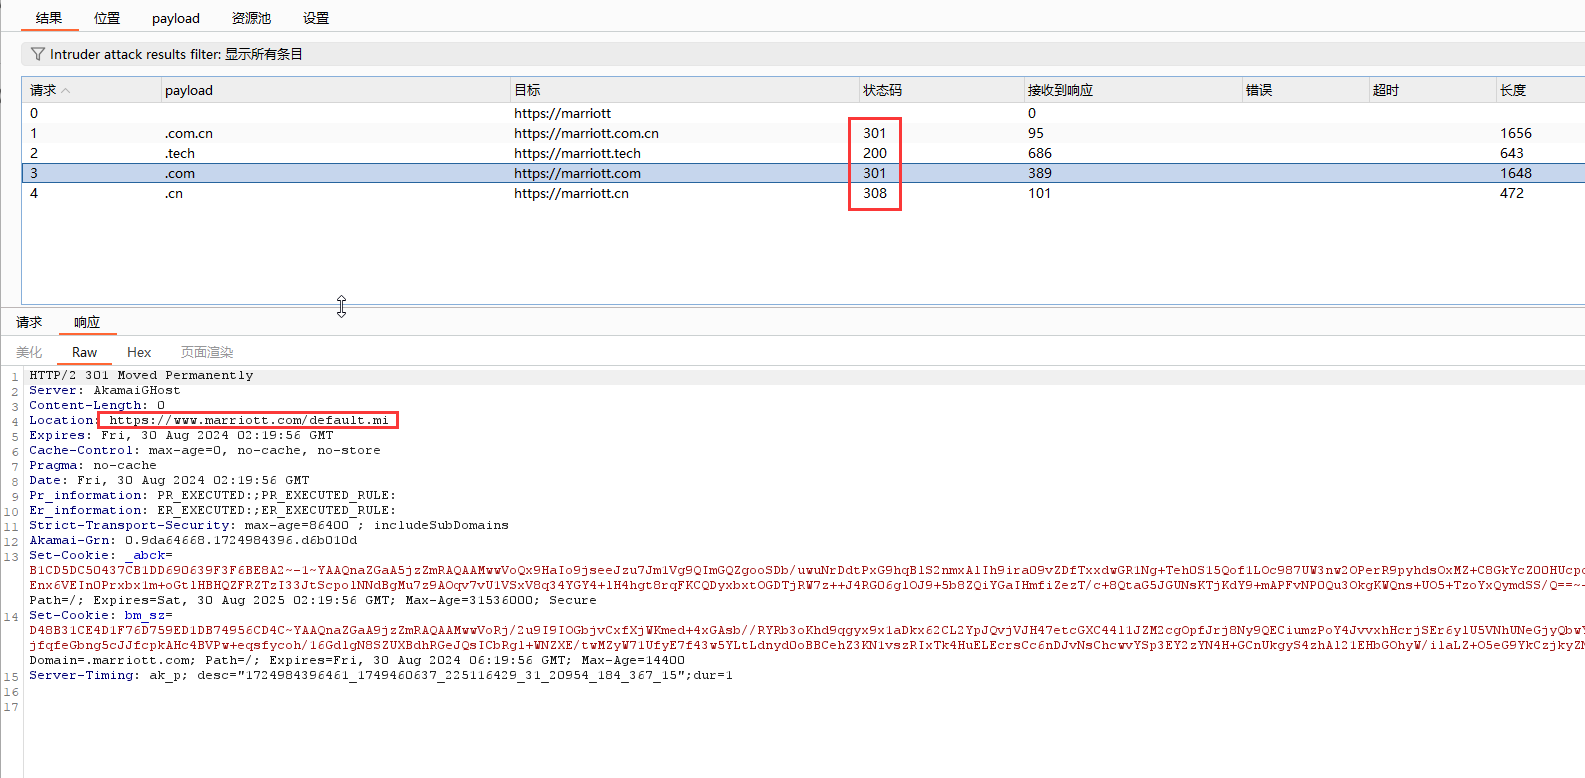Sort by the 请求 column header
The image size is (1585, 778).
(x=92, y=90)
